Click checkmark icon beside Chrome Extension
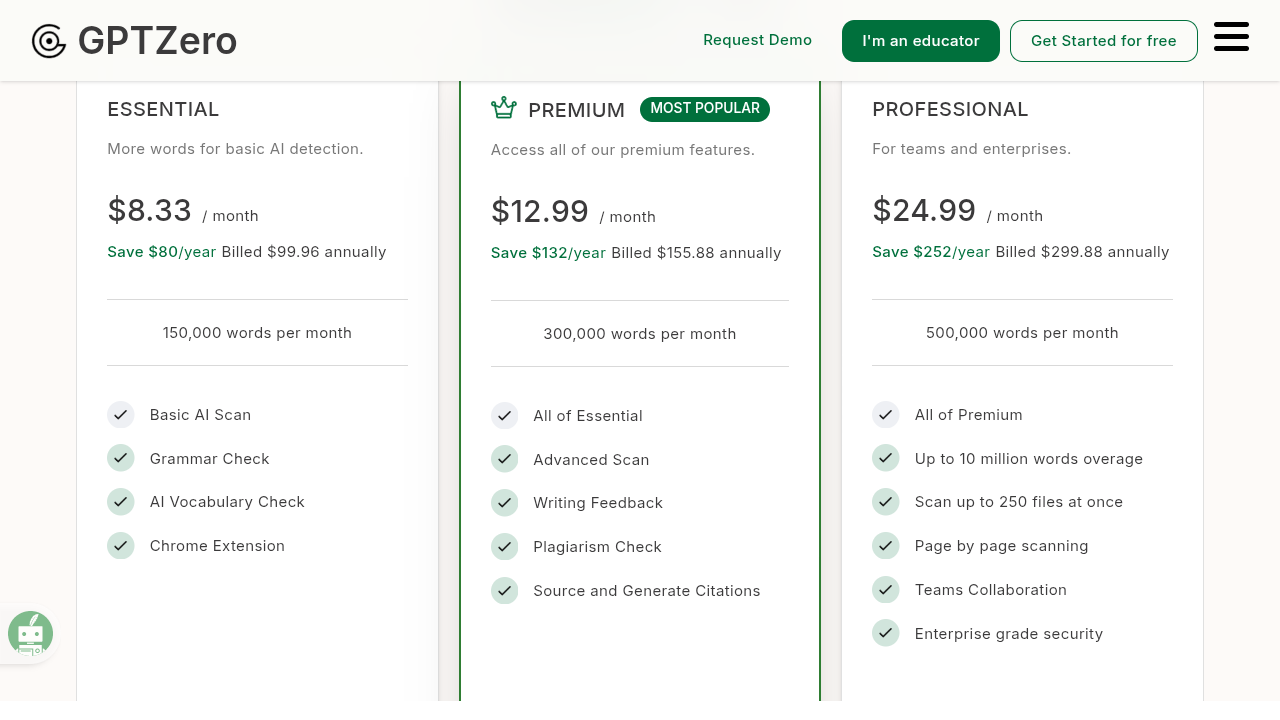The height and width of the screenshot is (720, 1280). [x=121, y=545]
